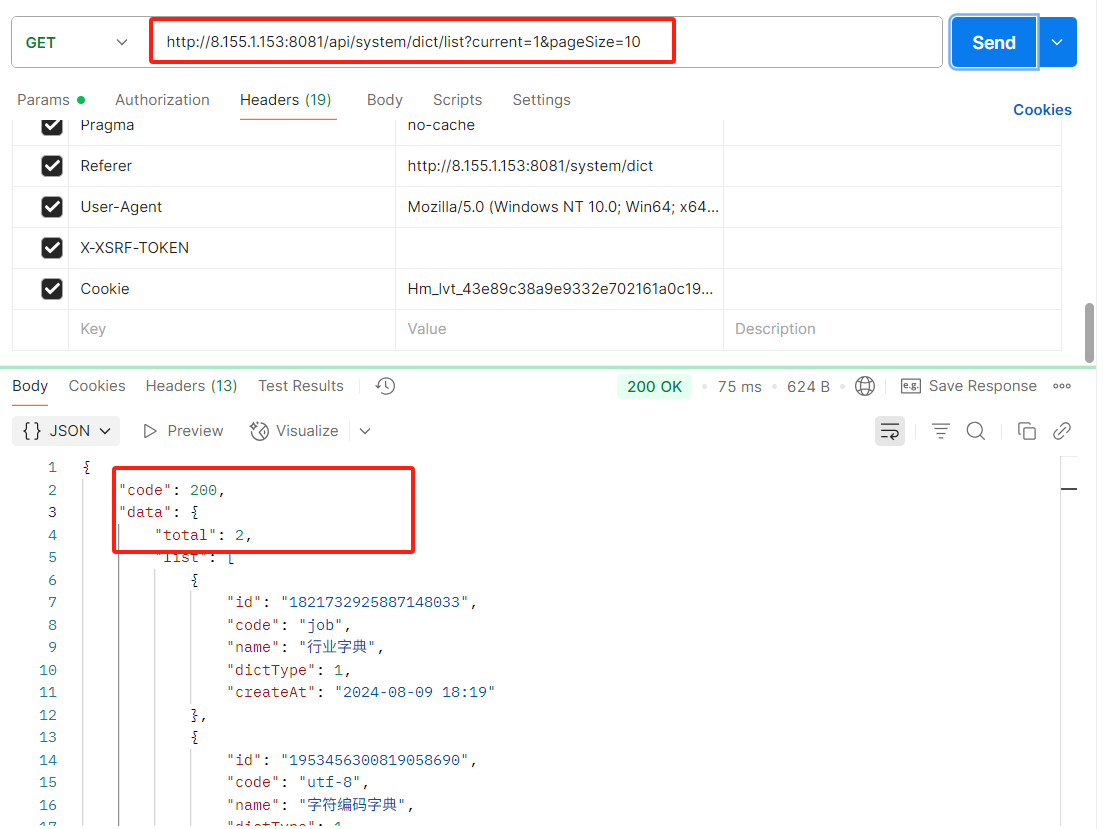Click the filter response icon

point(940,431)
